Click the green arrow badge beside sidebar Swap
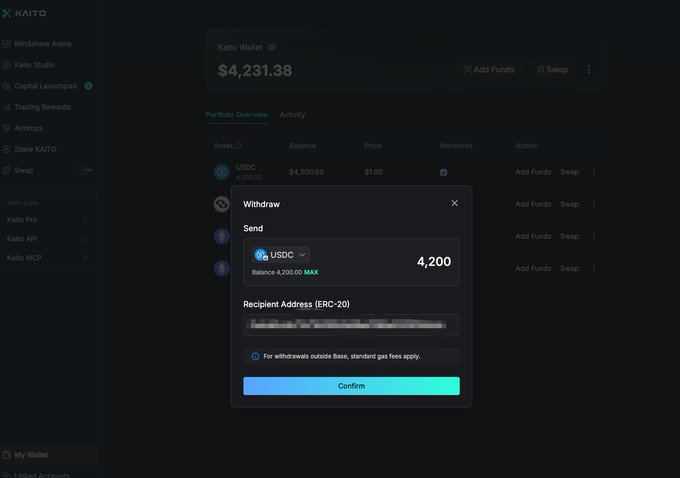This screenshot has height=478, width=680. pyautogui.click(x=86, y=170)
